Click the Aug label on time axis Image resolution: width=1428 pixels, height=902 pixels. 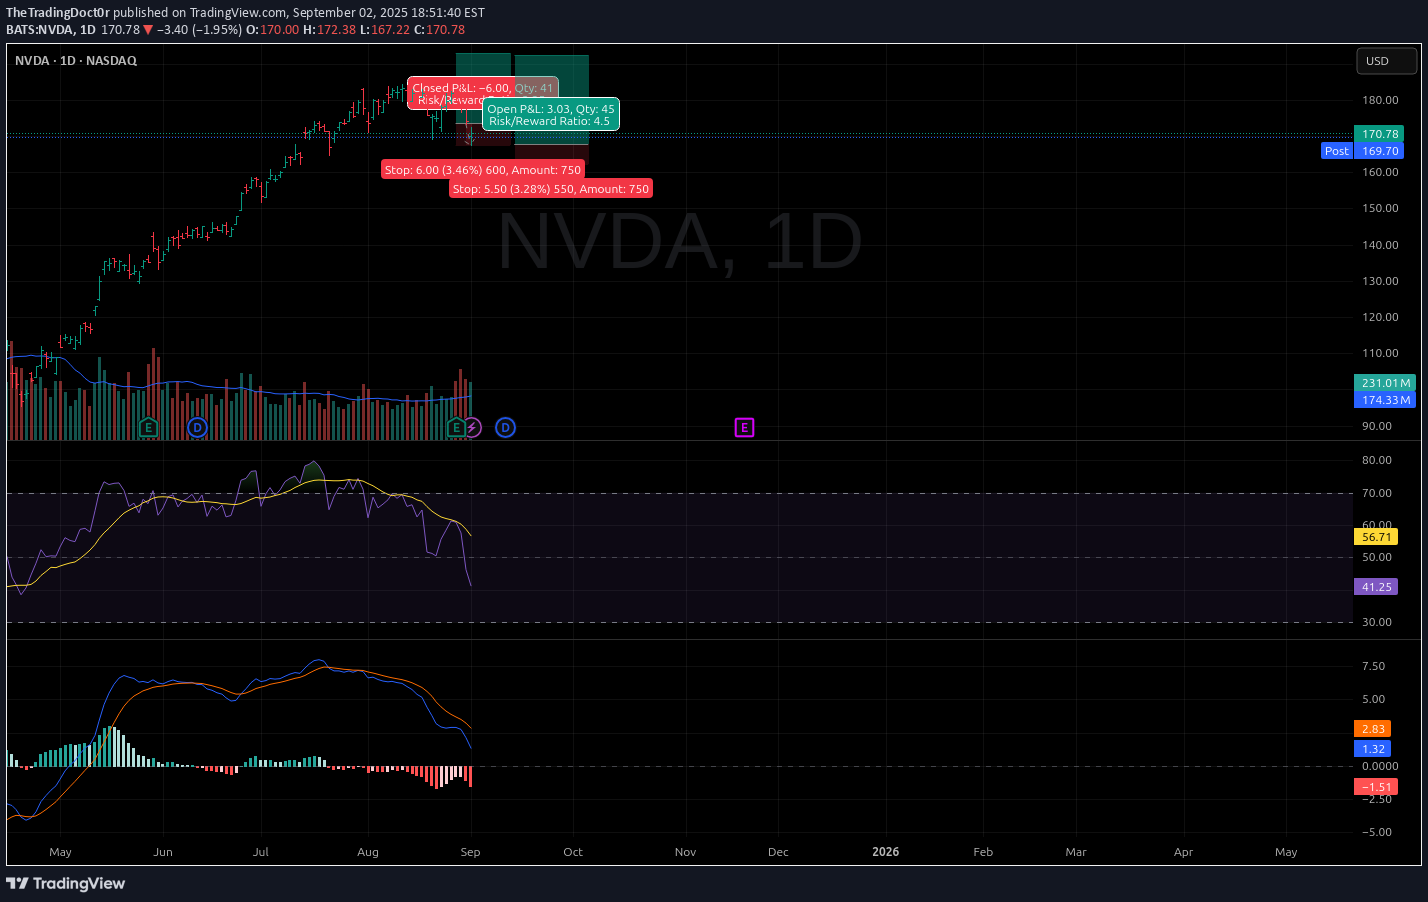click(x=368, y=852)
